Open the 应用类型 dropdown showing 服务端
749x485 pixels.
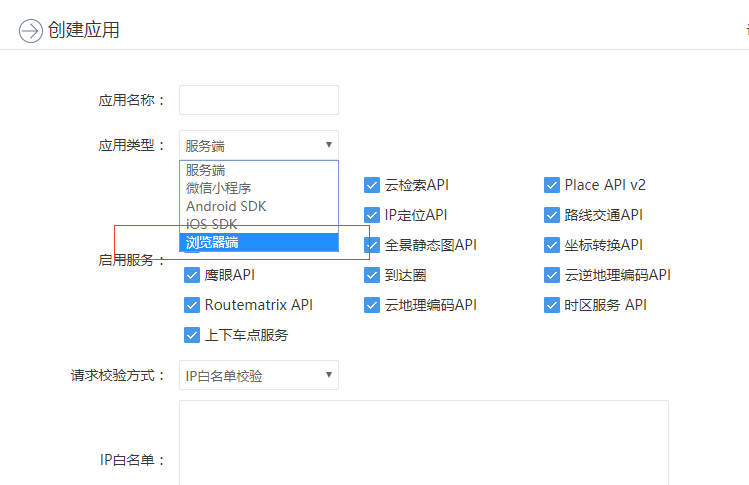coord(259,145)
